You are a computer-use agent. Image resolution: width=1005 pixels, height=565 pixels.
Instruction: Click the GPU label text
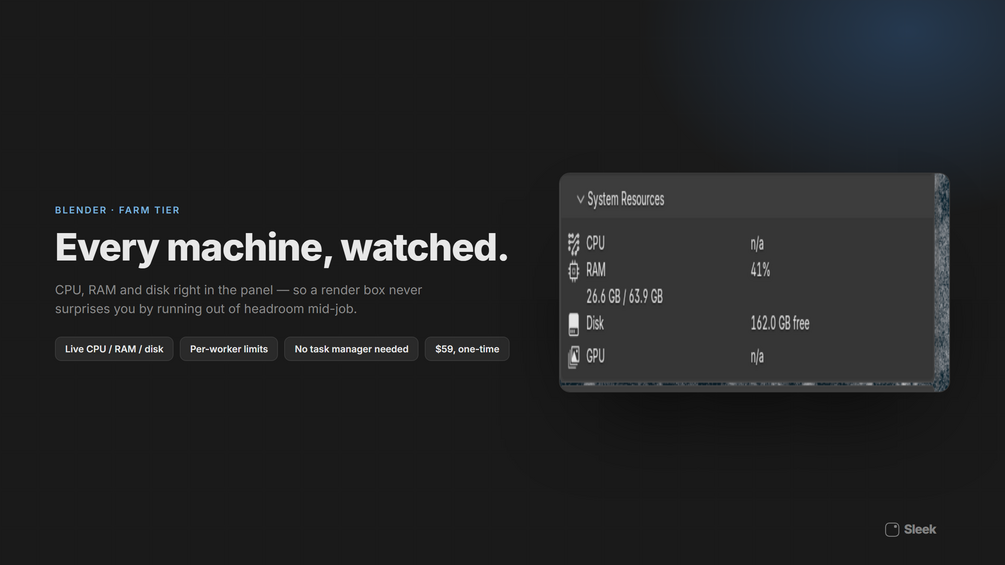pos(595,356)
